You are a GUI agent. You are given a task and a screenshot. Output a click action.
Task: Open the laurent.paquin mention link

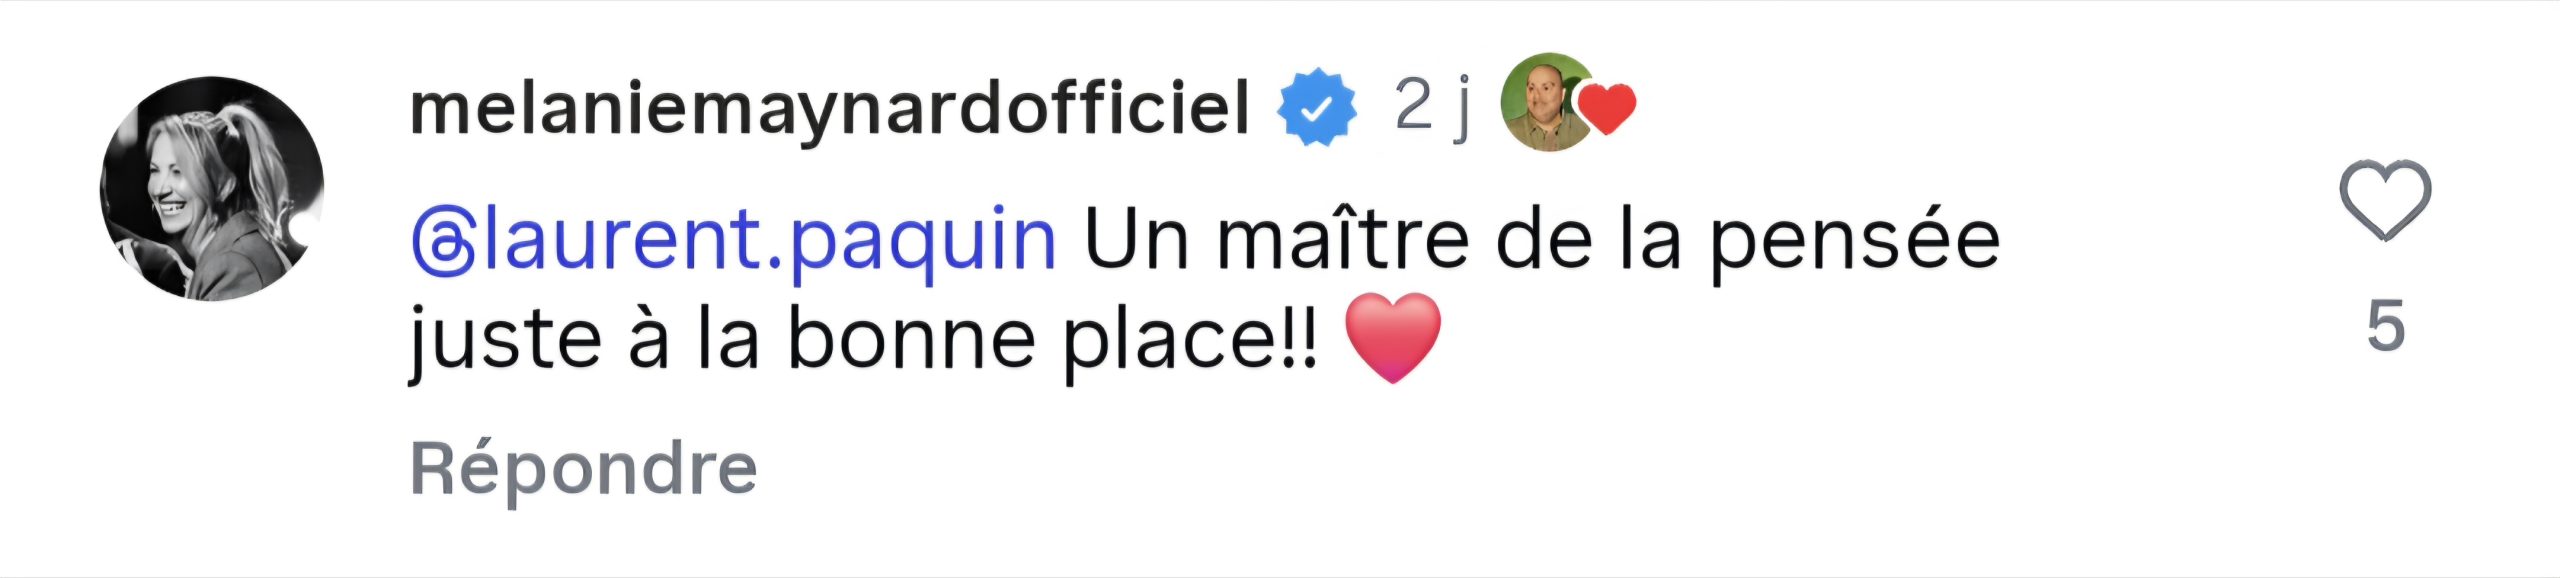[x=768, y=241]
